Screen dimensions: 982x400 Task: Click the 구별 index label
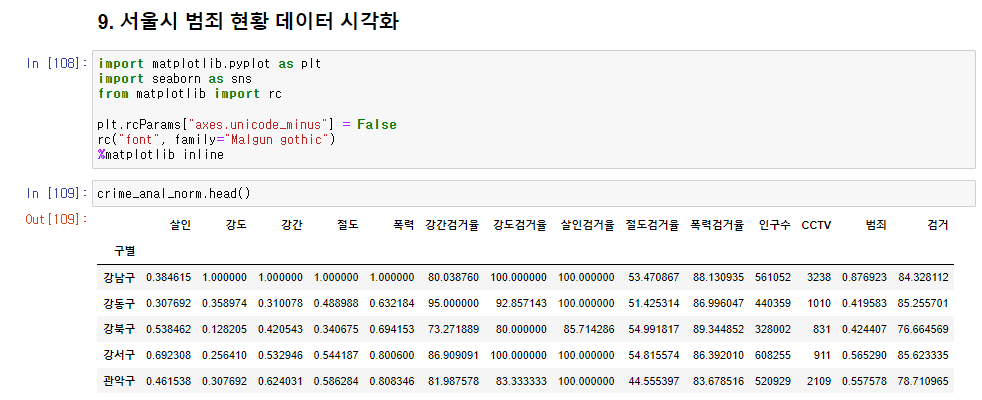[124, 251]
